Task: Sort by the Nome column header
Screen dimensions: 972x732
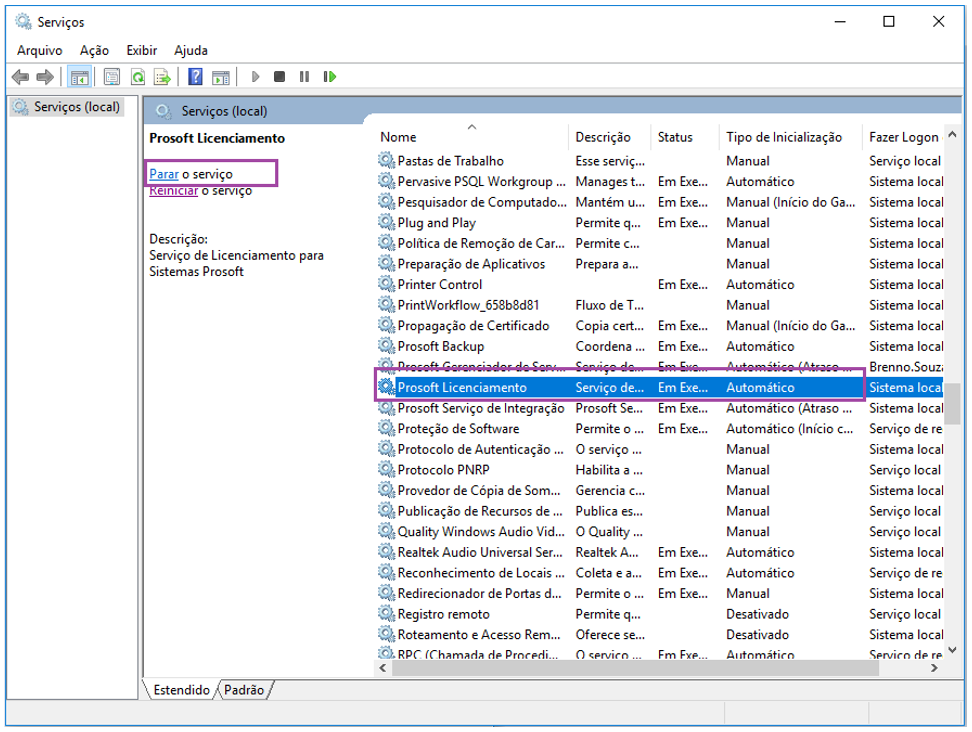Action: (471, 137)
